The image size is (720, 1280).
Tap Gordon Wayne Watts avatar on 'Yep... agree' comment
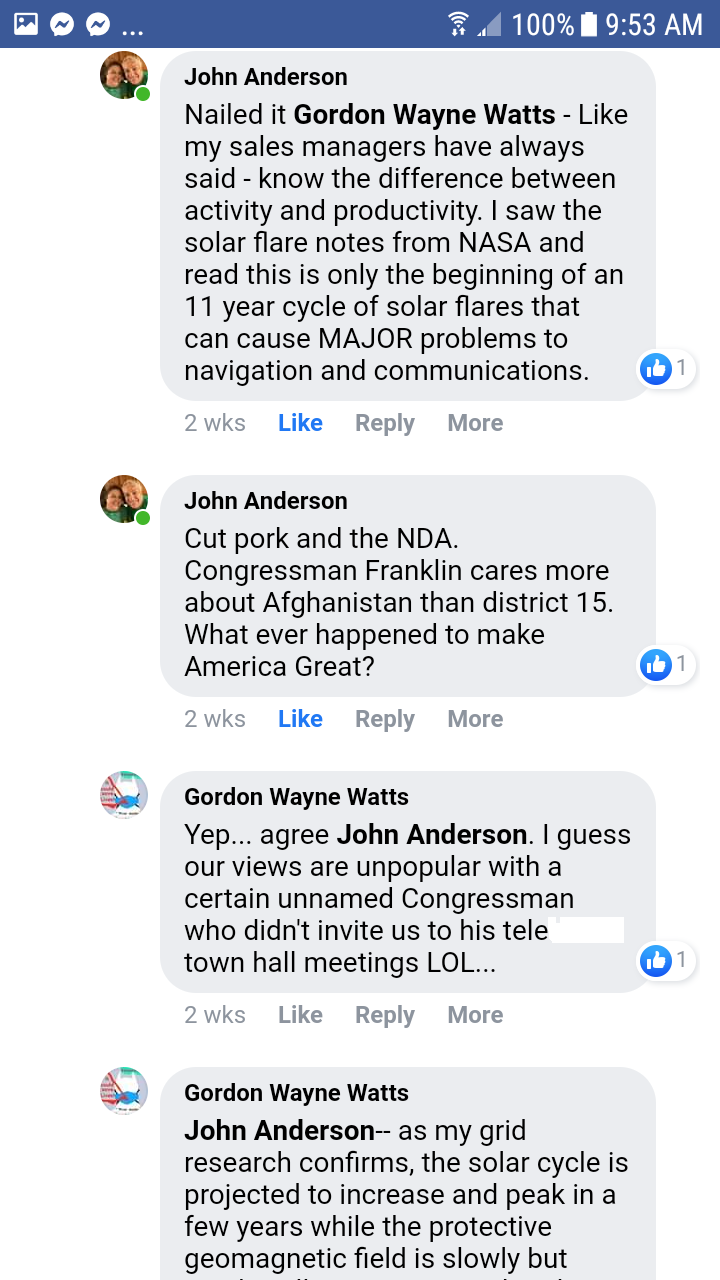[124, 796]
